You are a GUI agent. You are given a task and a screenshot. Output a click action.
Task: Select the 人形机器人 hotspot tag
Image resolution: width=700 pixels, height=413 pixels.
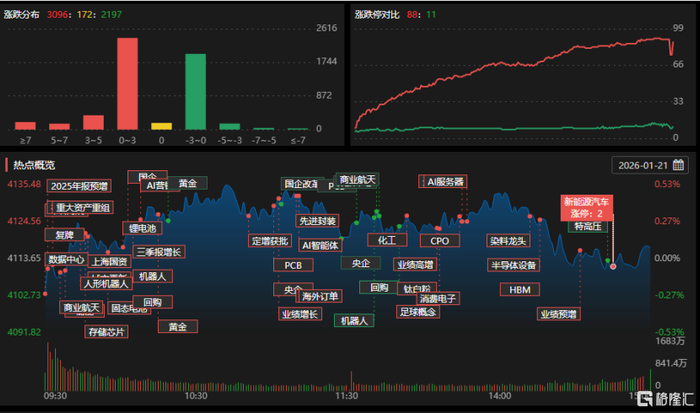(106, 284)
